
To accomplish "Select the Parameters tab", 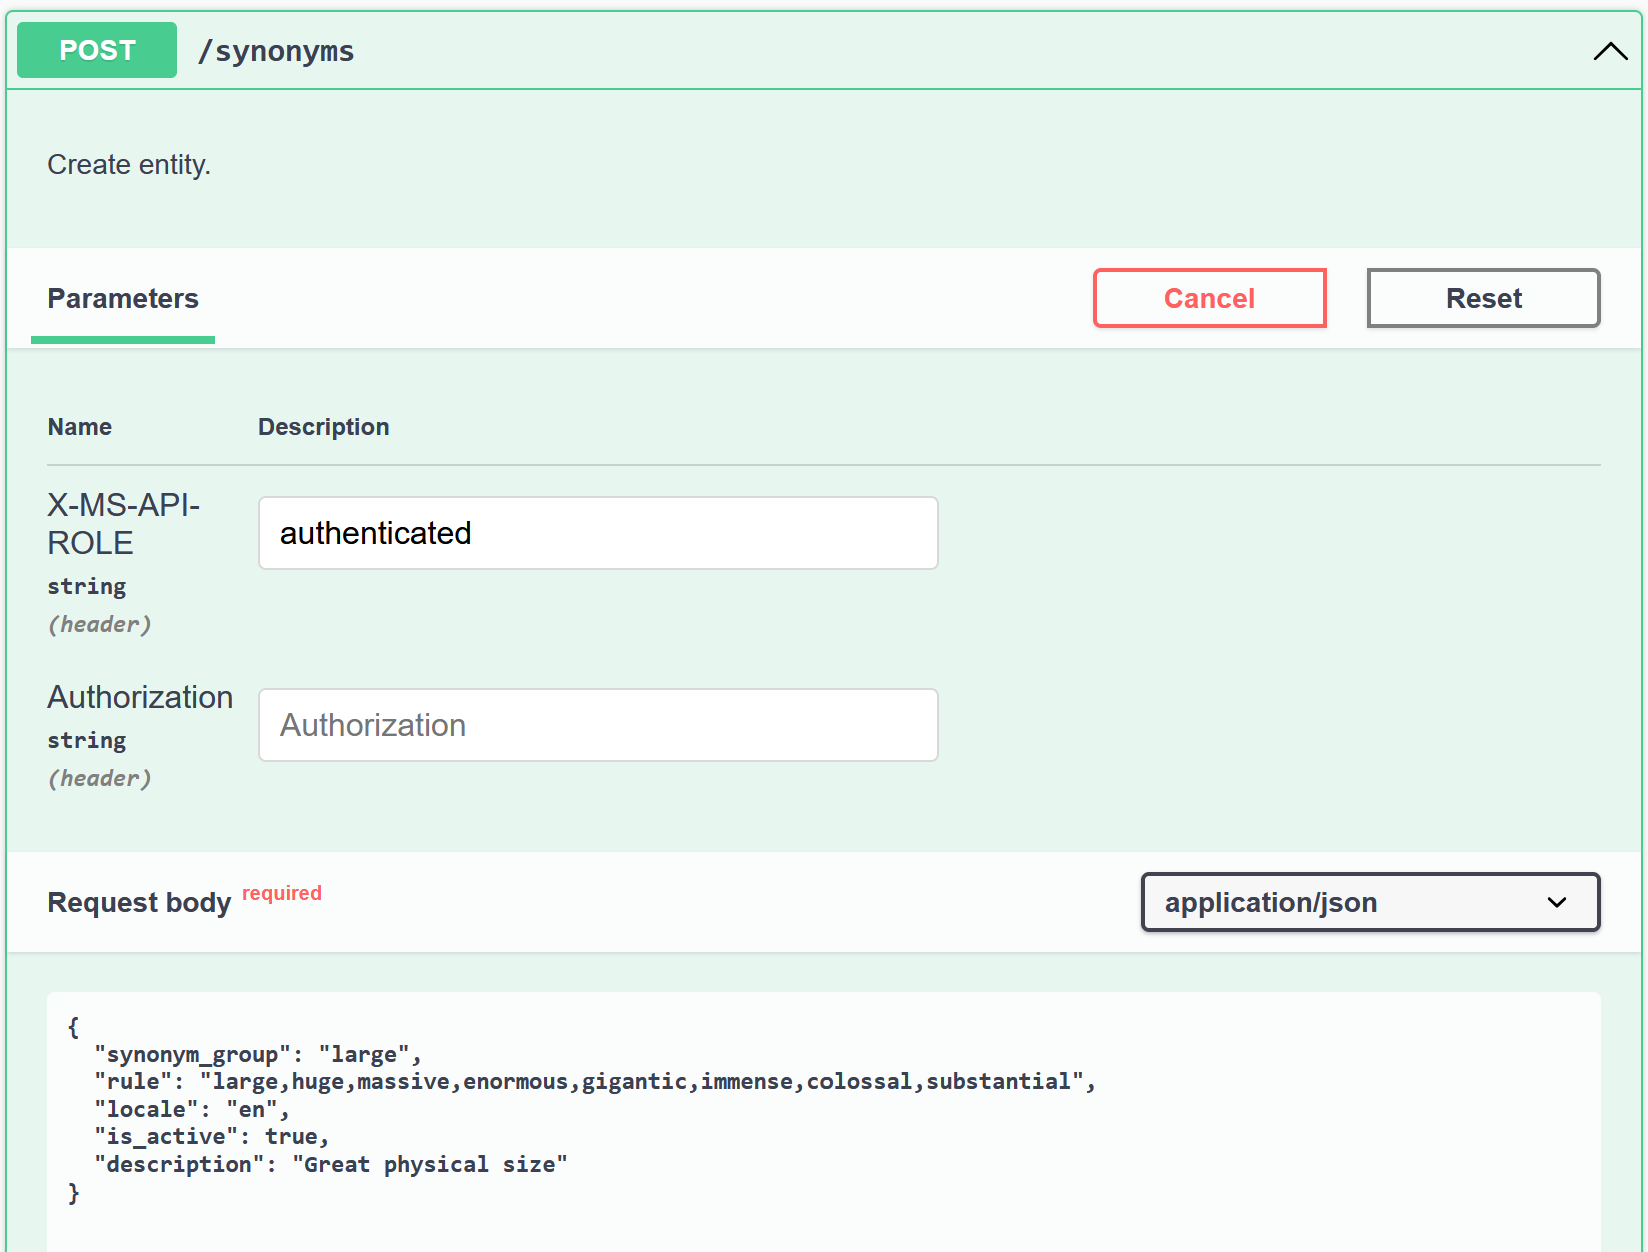I will 123,299.
